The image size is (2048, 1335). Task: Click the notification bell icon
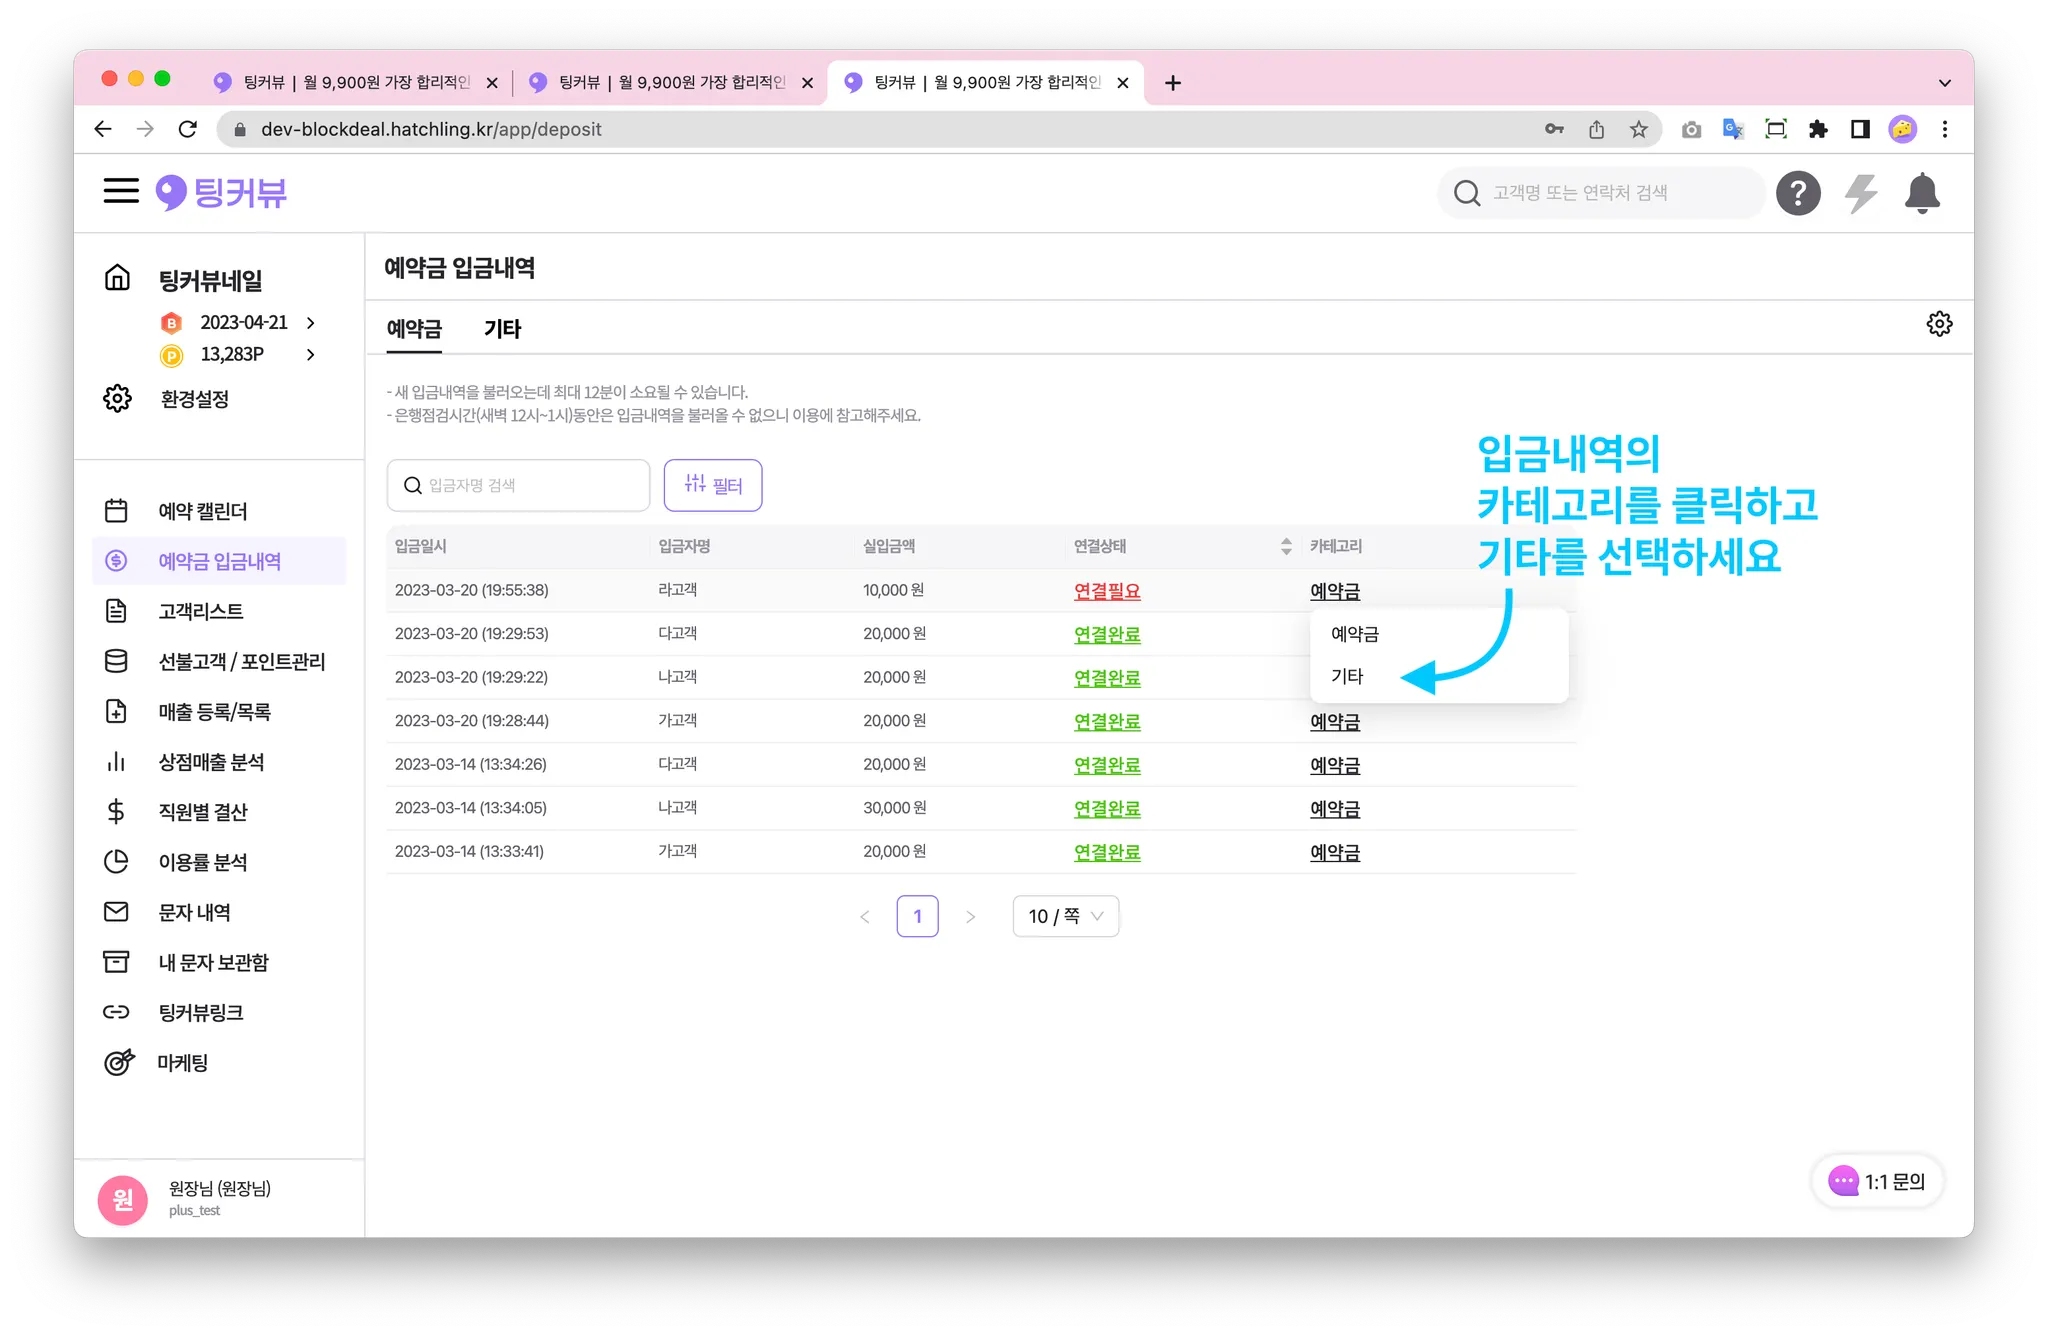point(1921,193)
